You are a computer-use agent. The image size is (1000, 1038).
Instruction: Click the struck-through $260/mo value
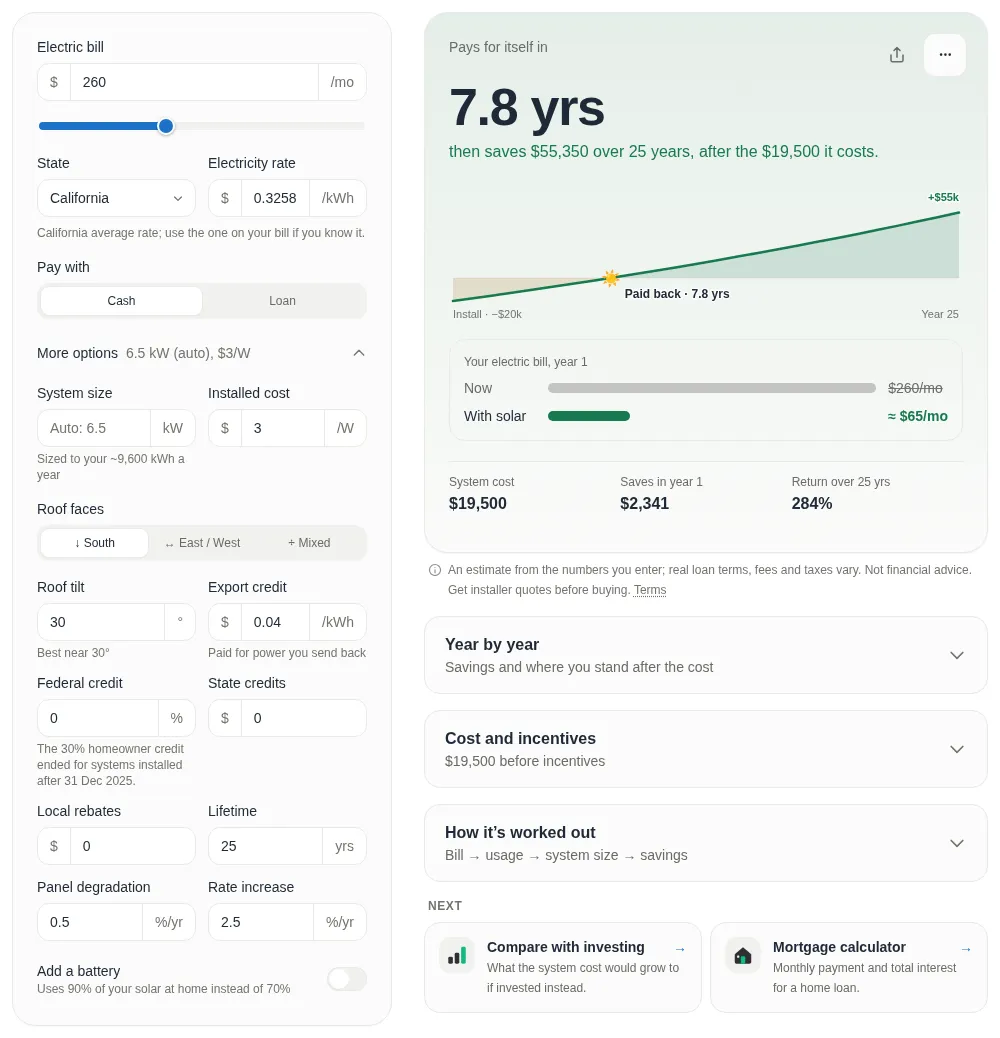point(915,389)
